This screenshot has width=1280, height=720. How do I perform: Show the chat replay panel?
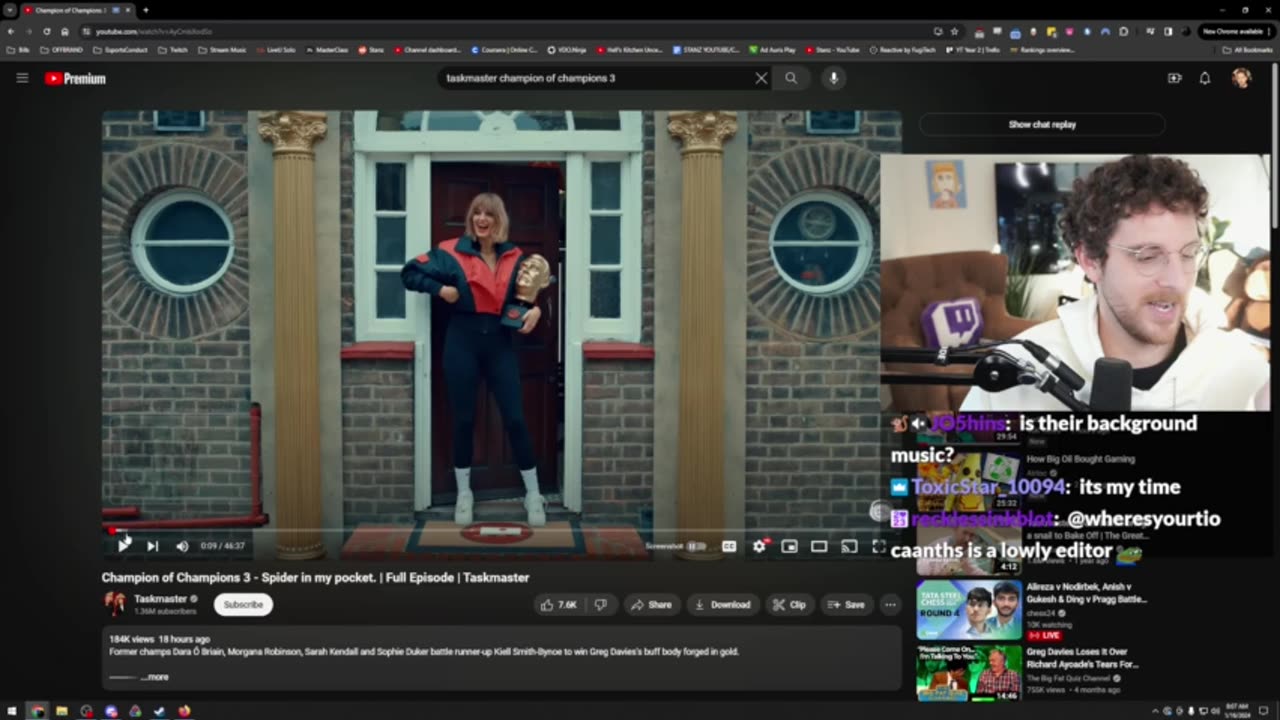click(x=1042, y=124)
